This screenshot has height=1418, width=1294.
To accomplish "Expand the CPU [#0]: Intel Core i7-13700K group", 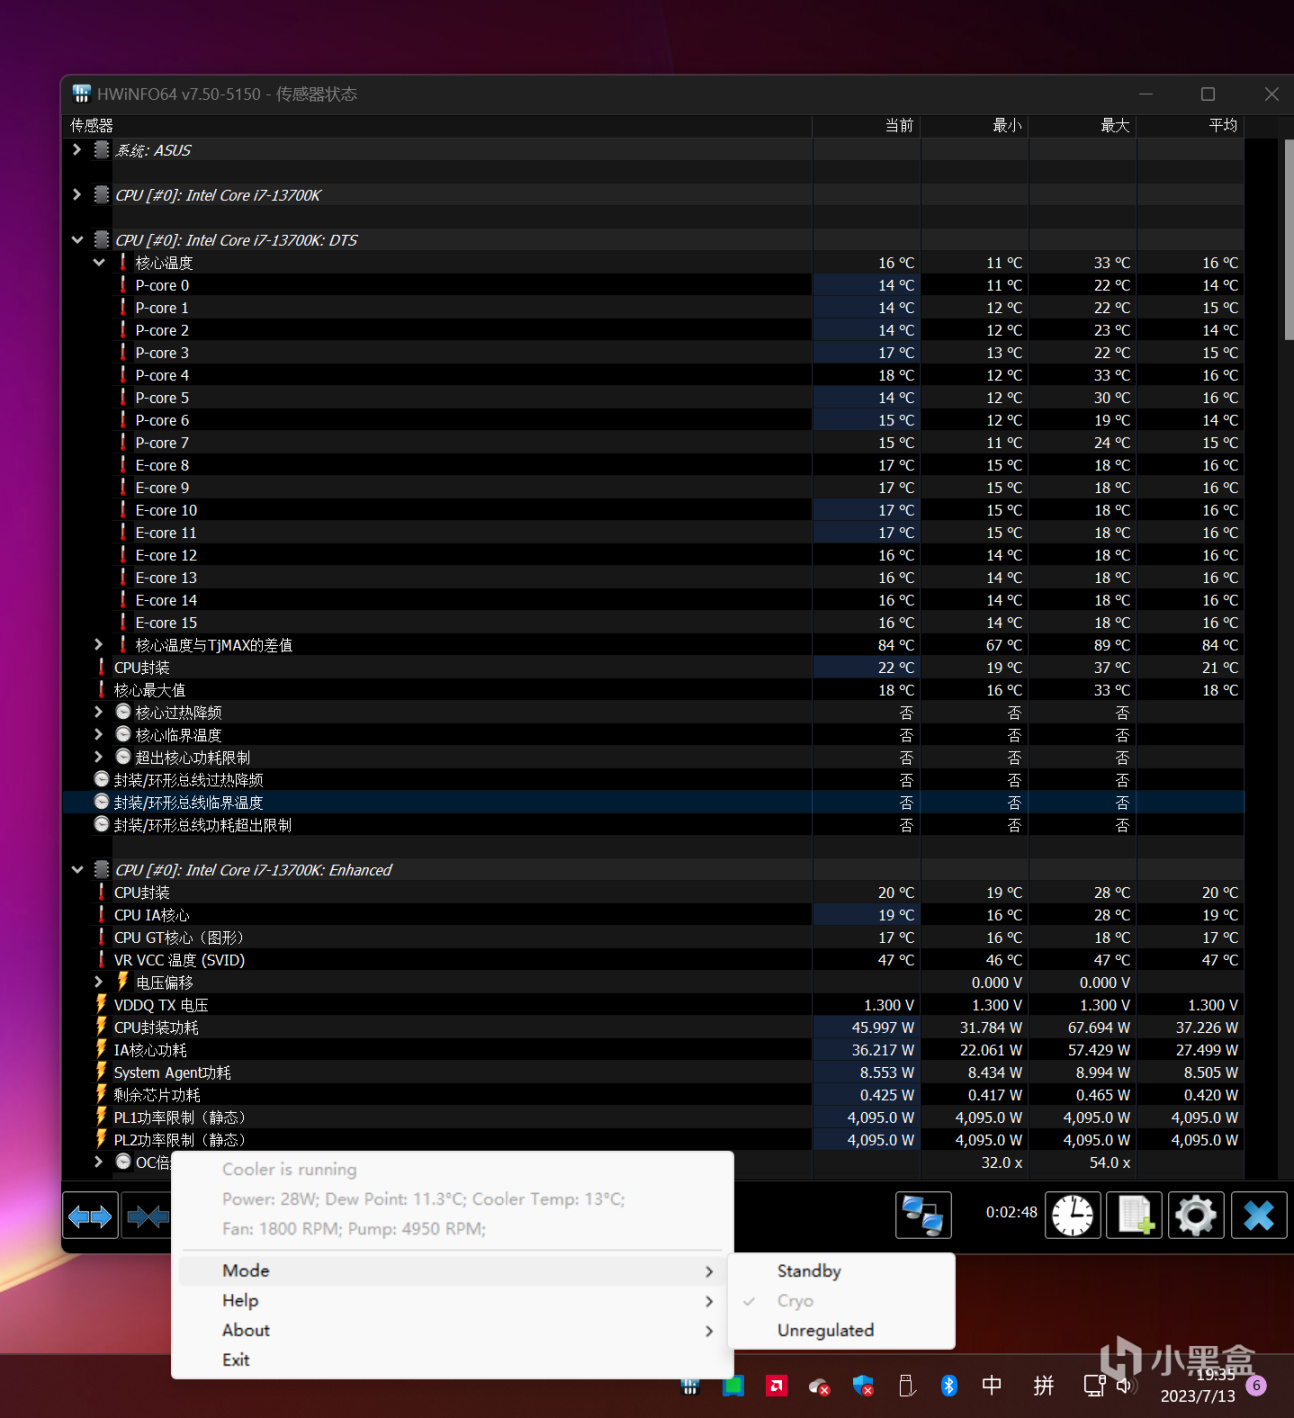I will (x=77, y=195).
